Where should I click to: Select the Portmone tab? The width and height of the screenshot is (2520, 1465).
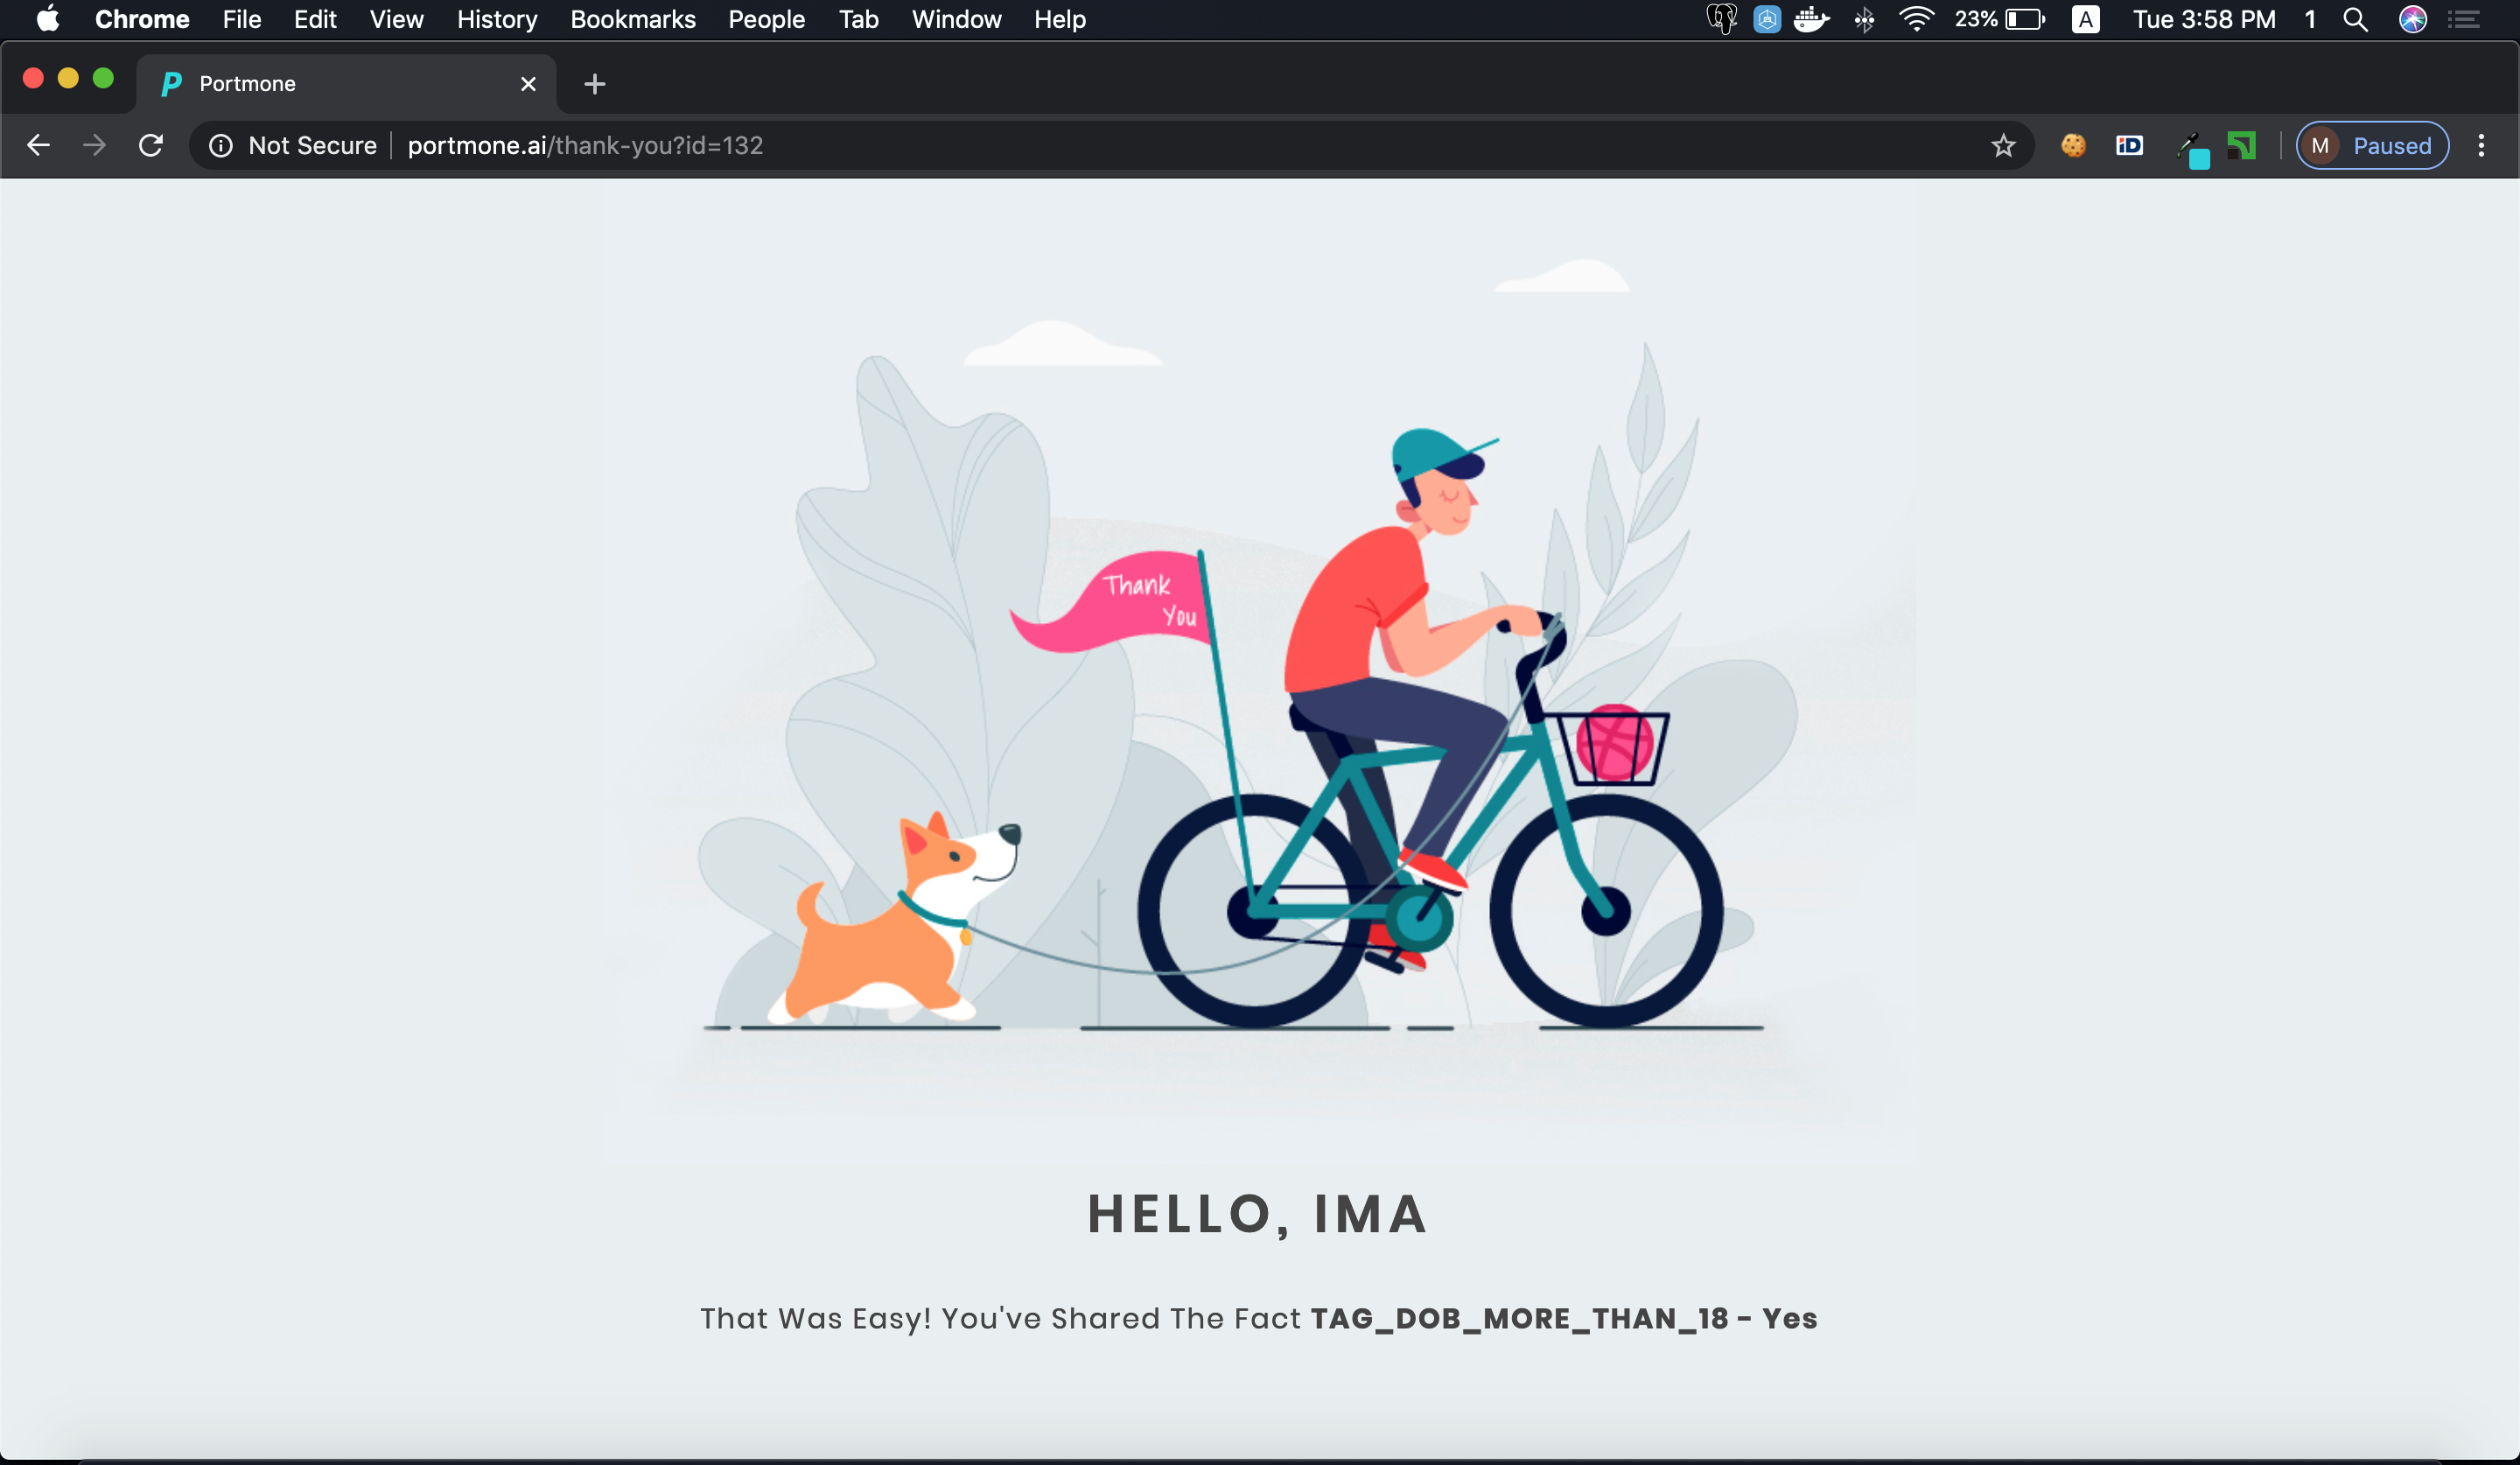[x=346, y=84]
